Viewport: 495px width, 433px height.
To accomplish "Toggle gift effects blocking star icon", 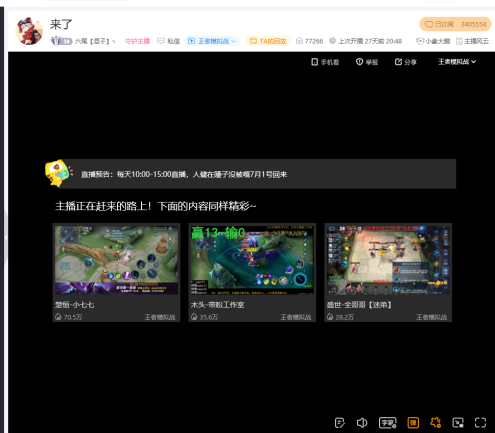I will 435,423.
